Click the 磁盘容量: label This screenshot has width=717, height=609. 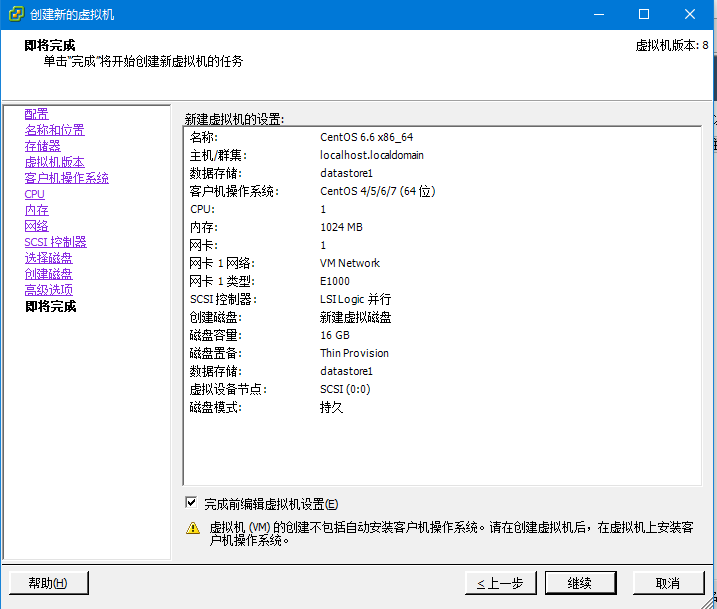click(x=216, y=336)
